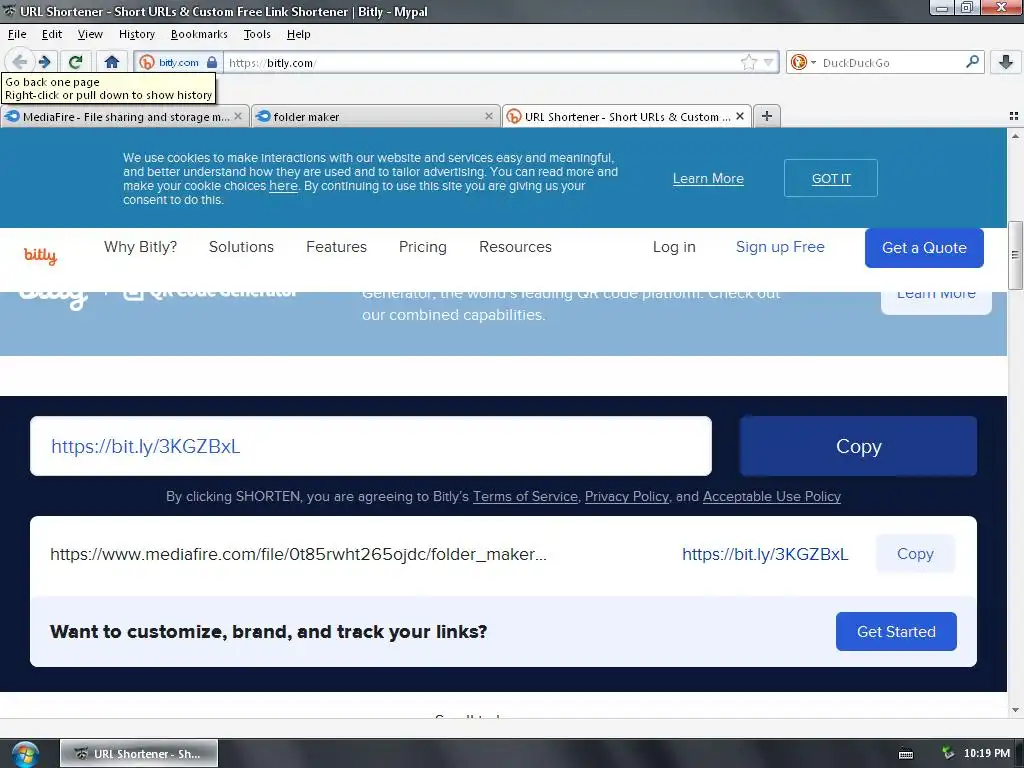1024x768 pixels.
Task: Open the Terms of Service link
Action: [525, 496]
